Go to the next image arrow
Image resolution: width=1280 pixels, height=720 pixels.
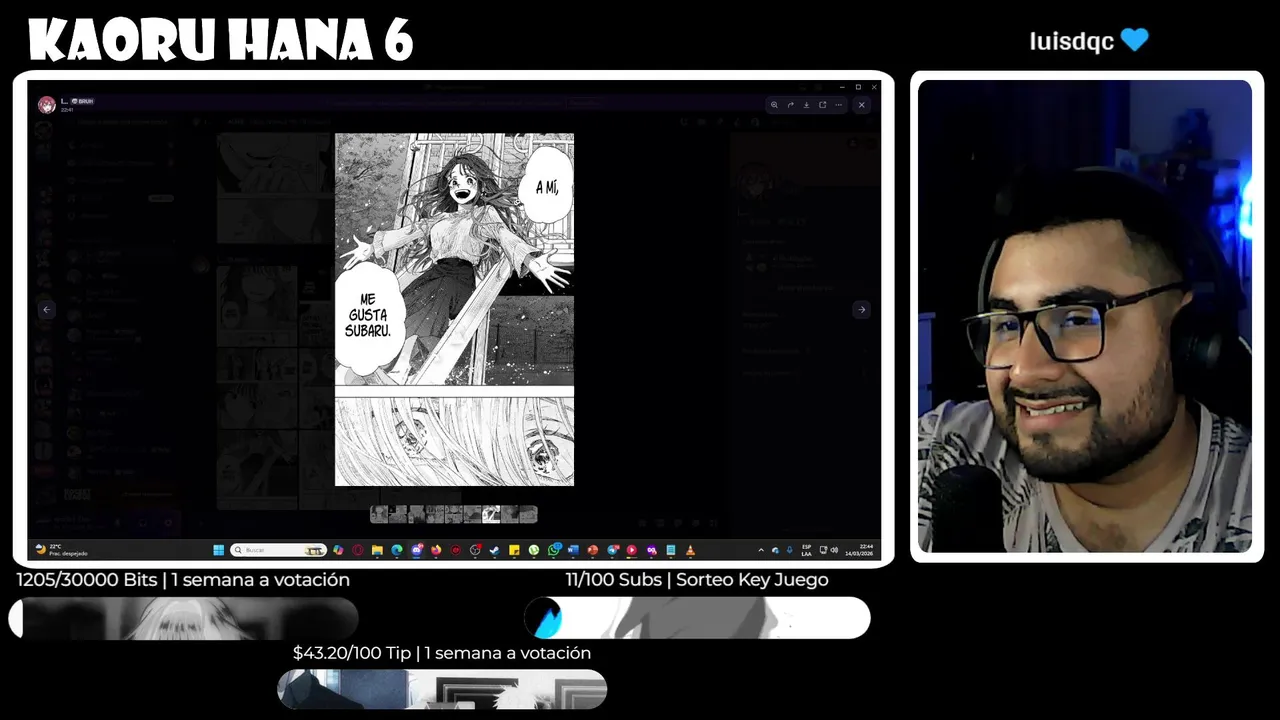[861, 310]
